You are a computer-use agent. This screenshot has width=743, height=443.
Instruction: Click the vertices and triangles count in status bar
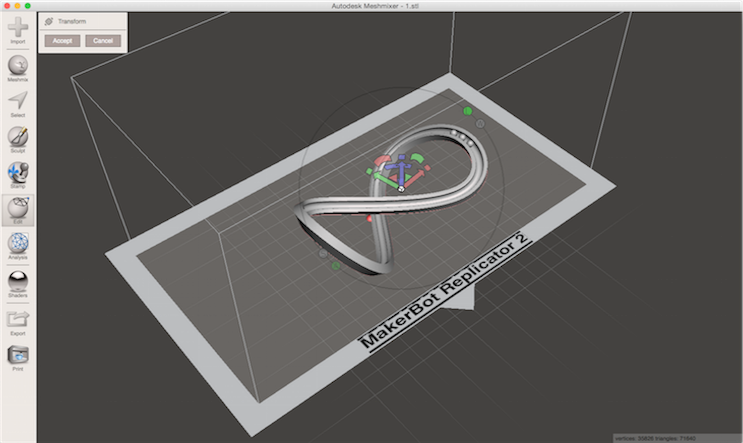pos(655,438)
